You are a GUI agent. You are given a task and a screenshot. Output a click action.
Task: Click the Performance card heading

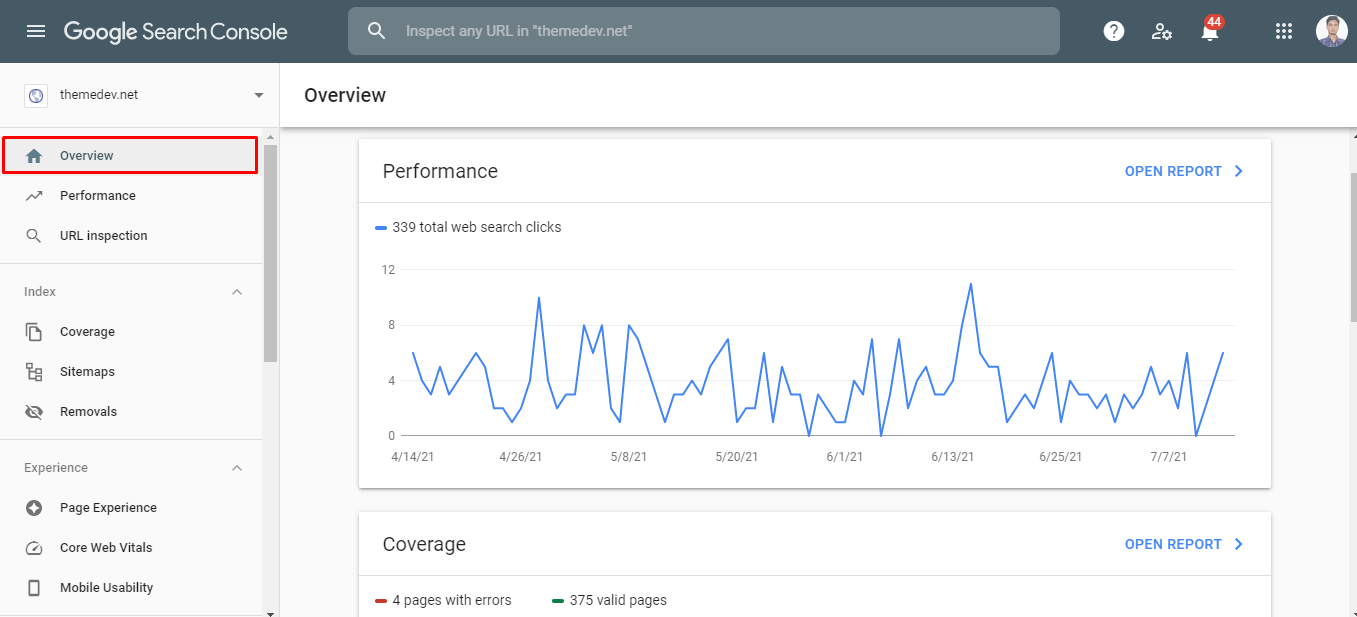440,171
